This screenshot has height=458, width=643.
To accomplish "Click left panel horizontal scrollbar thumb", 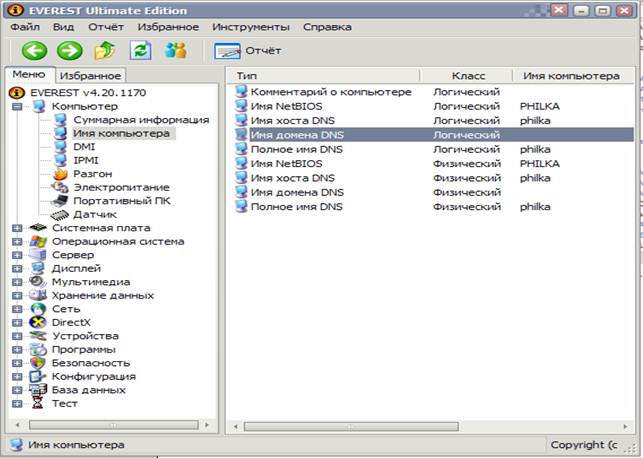I will [x=114, y=425].
